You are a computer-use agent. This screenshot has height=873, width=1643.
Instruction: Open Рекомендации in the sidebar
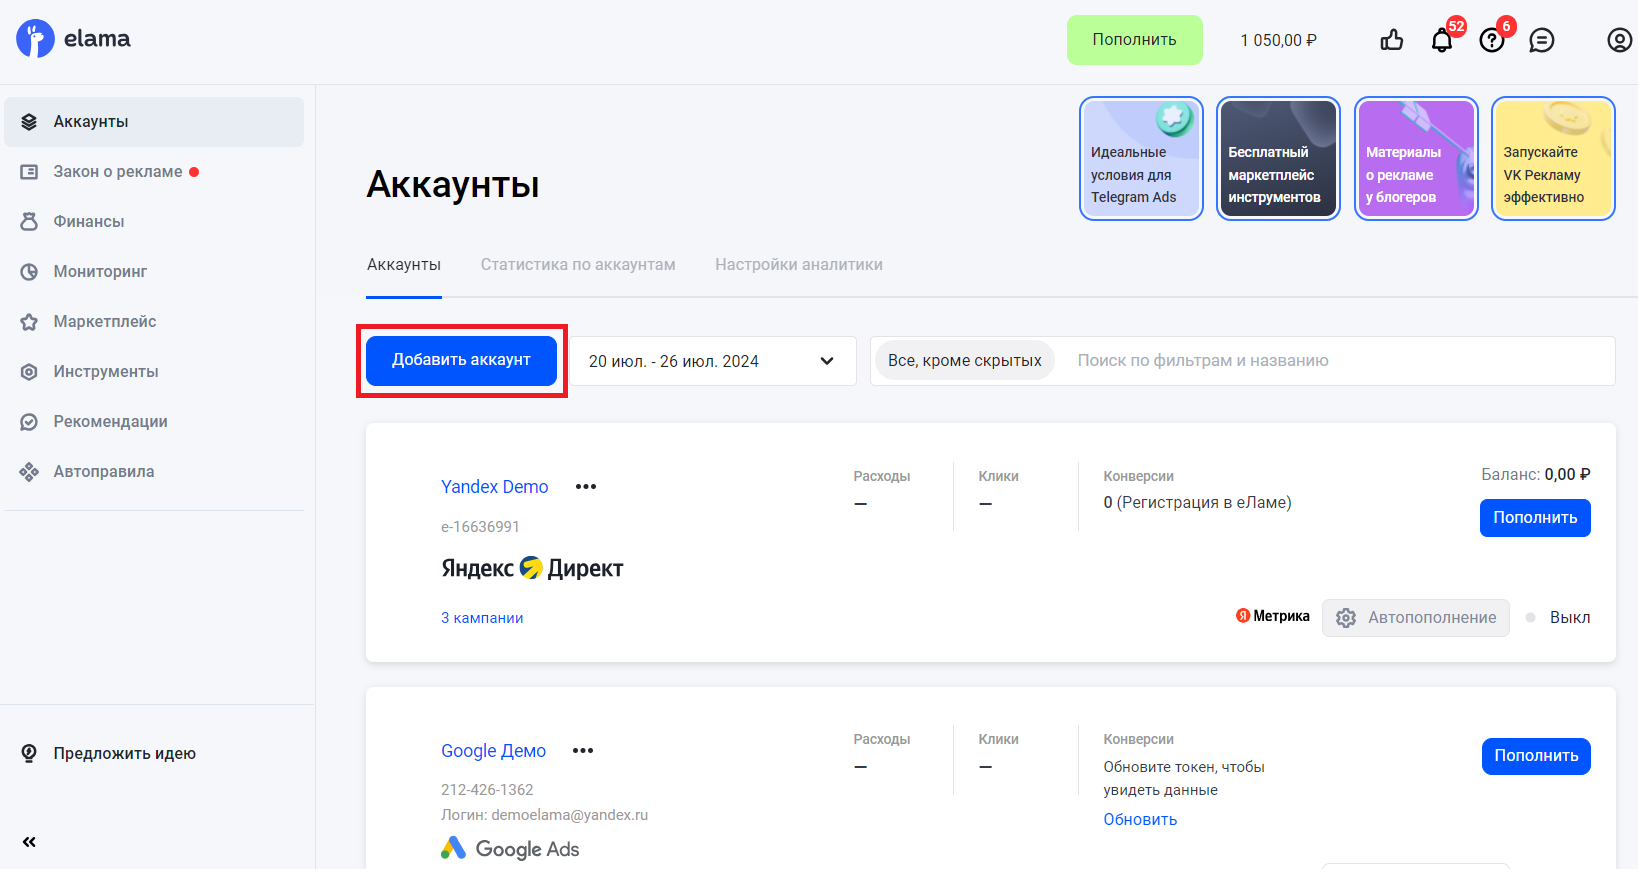pyautogui.click(x=154, y=422)
